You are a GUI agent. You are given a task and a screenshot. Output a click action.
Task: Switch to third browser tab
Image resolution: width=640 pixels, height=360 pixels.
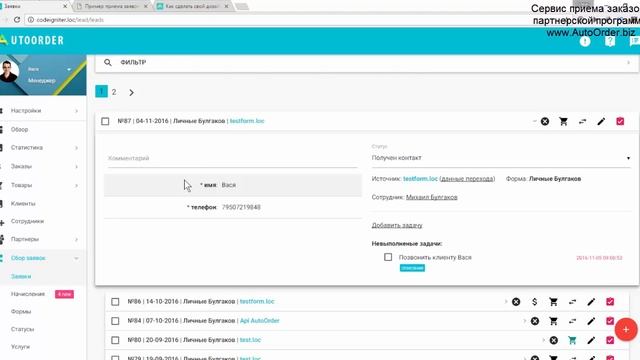point(192,6)
